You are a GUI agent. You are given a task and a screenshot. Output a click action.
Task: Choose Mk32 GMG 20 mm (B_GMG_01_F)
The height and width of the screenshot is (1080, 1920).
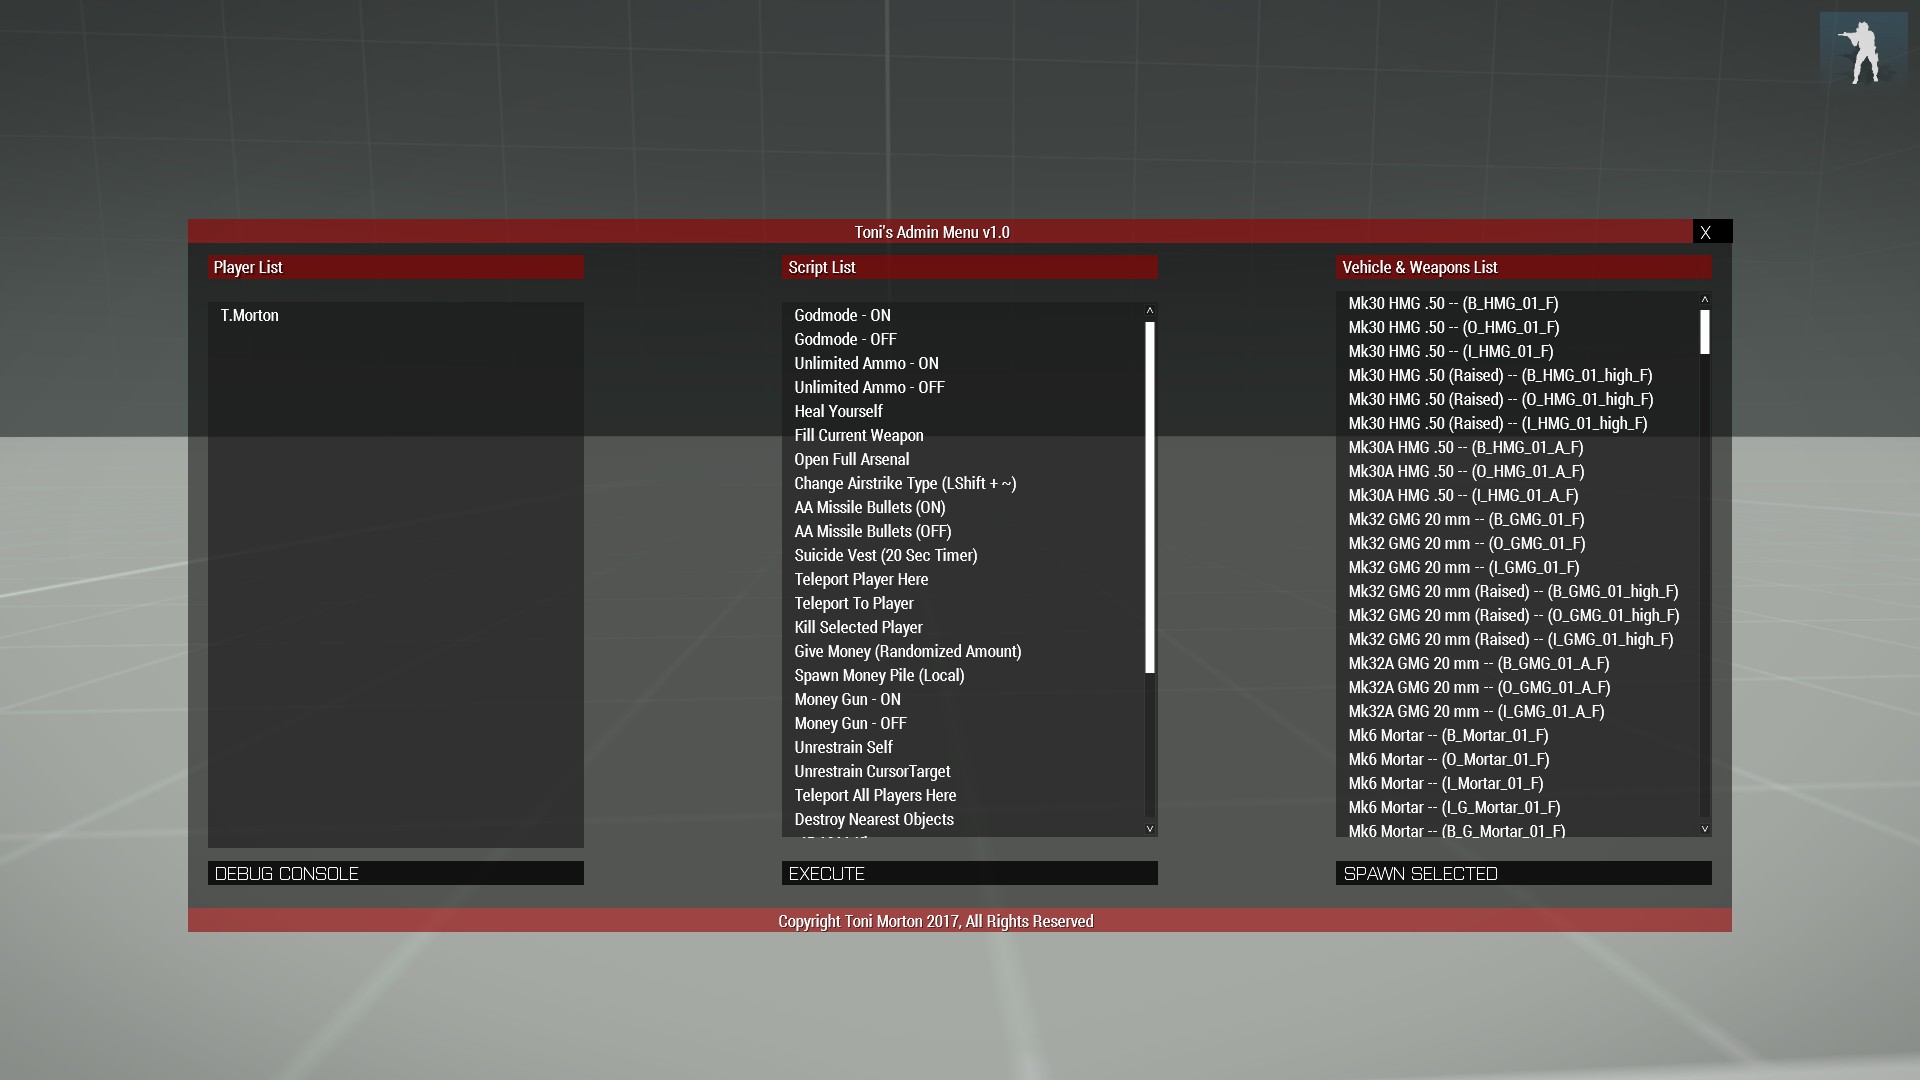tap(1466, 519)
